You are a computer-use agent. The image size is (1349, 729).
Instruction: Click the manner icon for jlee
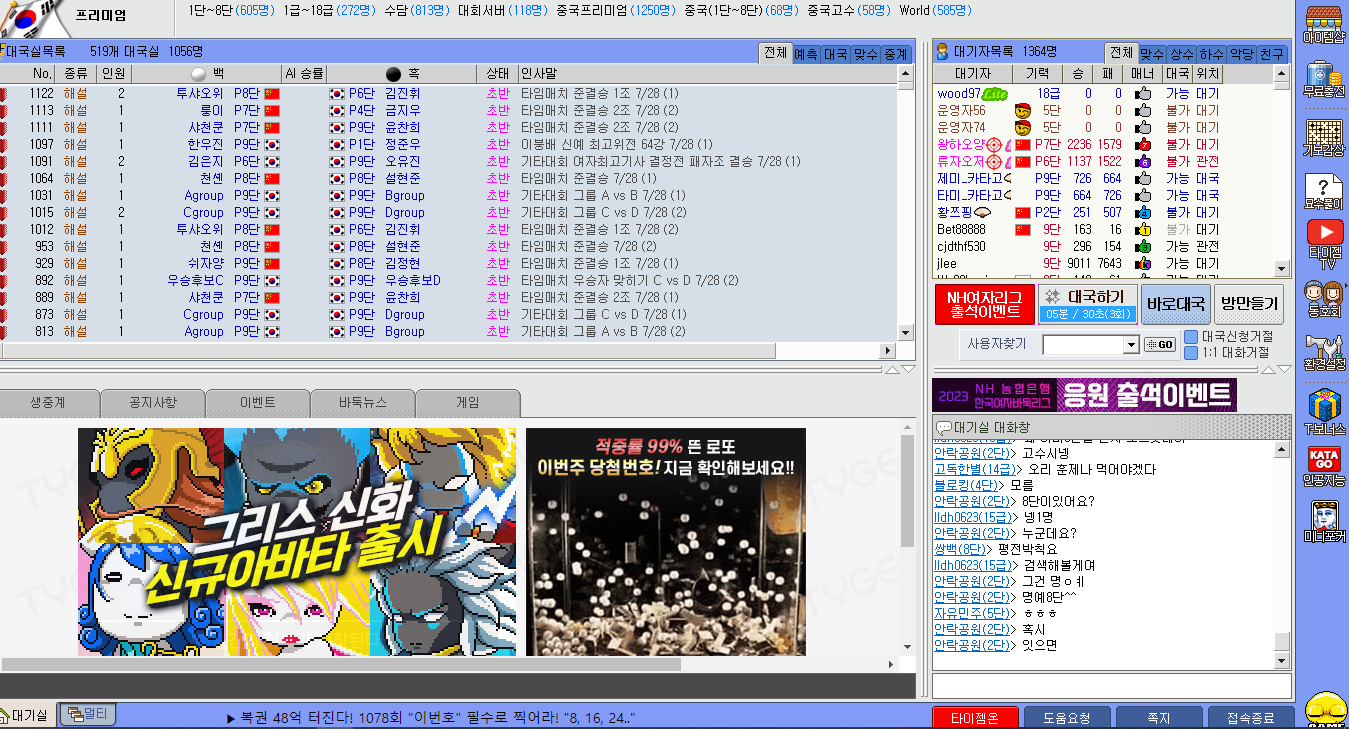coord(1143,264)
